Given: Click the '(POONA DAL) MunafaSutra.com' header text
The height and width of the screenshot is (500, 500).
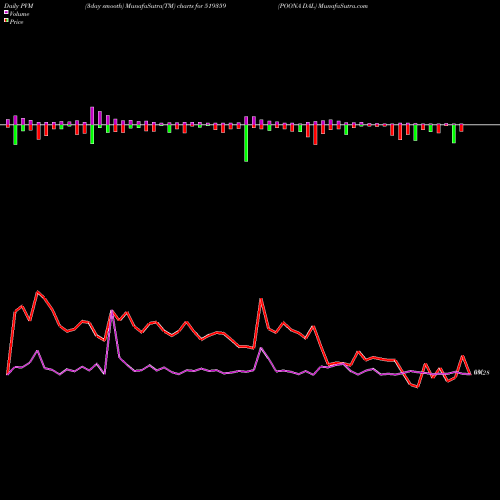Looking at the screenshot, I should click(323, 6).
